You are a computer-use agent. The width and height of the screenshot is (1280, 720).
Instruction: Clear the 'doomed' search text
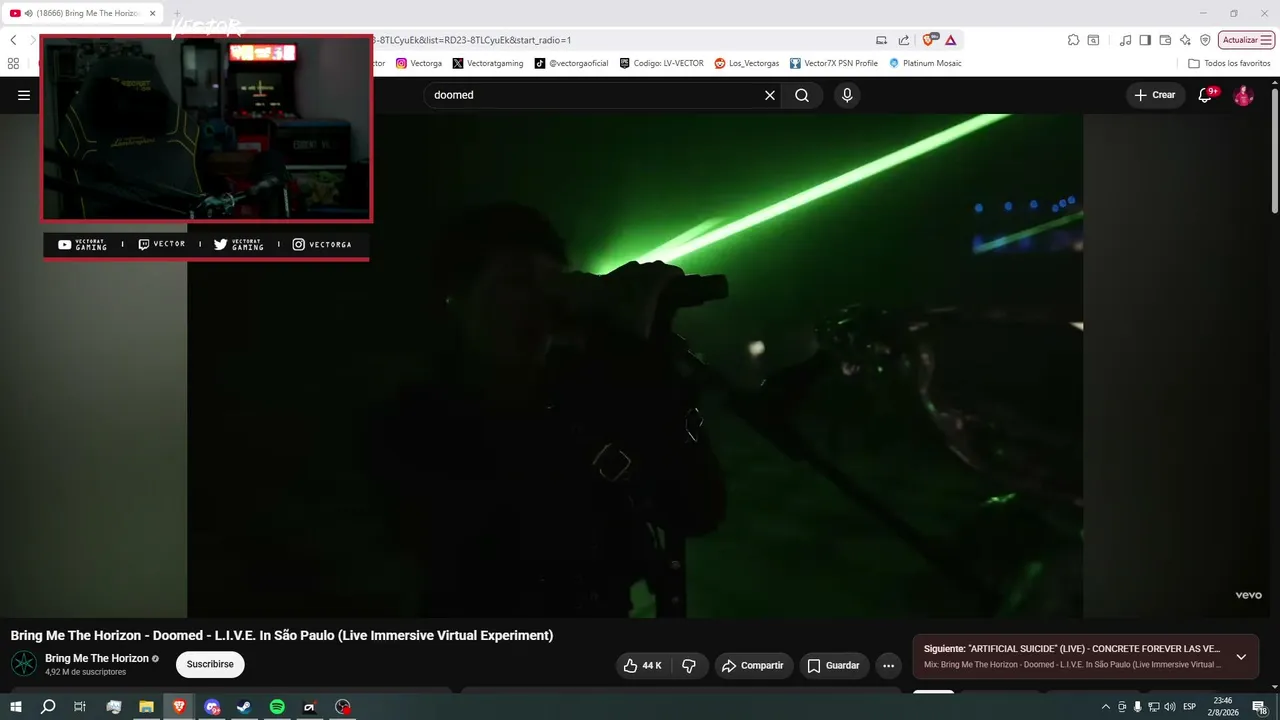(x=770, y=95)
